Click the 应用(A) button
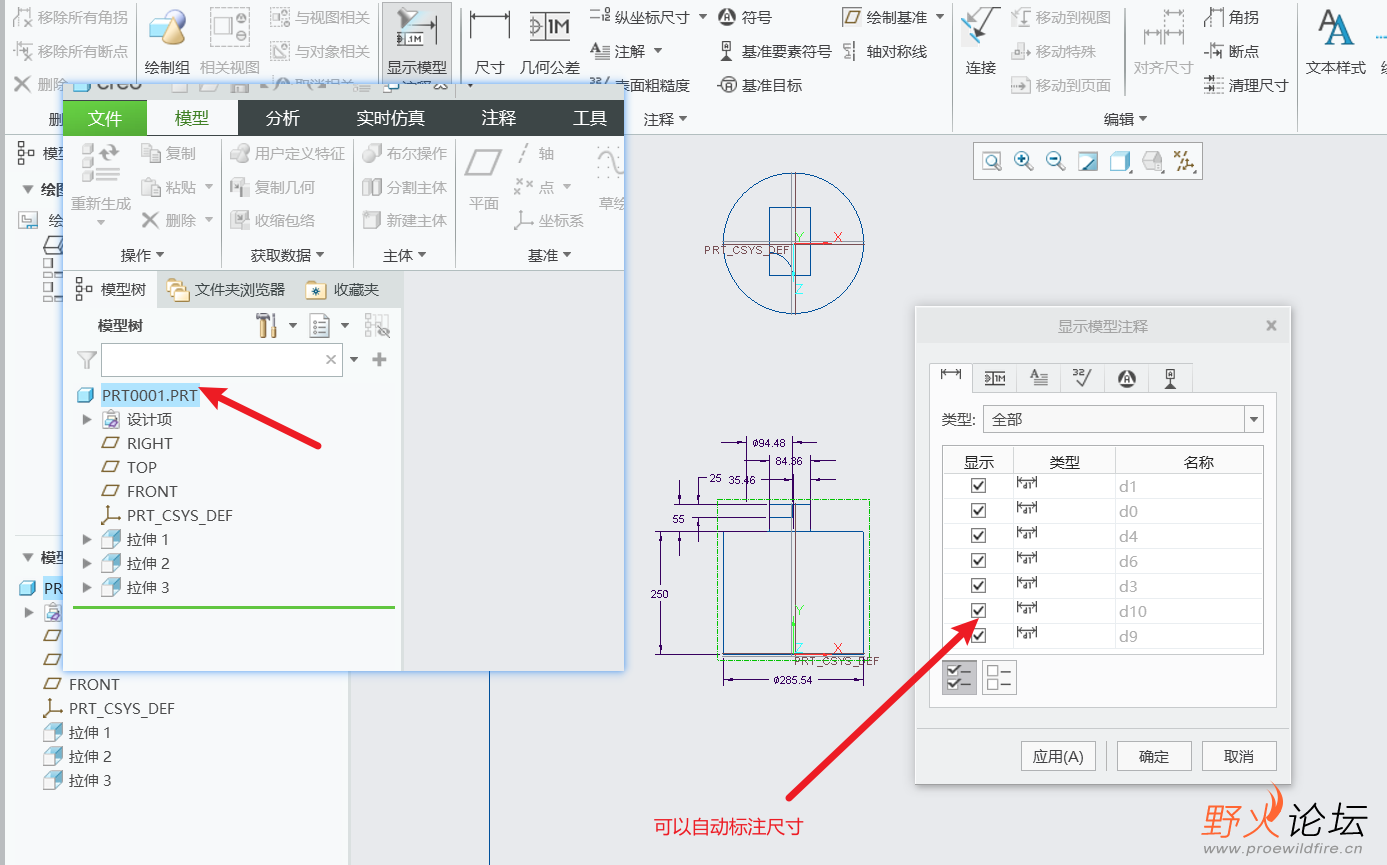Image resolution: width=1387 pixels, height=865 pixels. (x=1058, y=756)
